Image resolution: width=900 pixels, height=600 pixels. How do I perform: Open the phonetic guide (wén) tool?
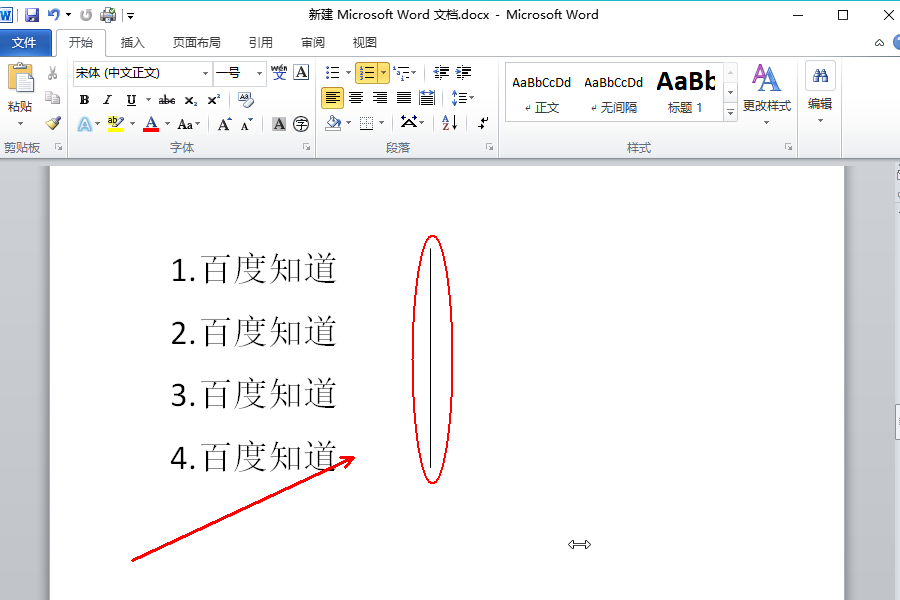point(279,72)
